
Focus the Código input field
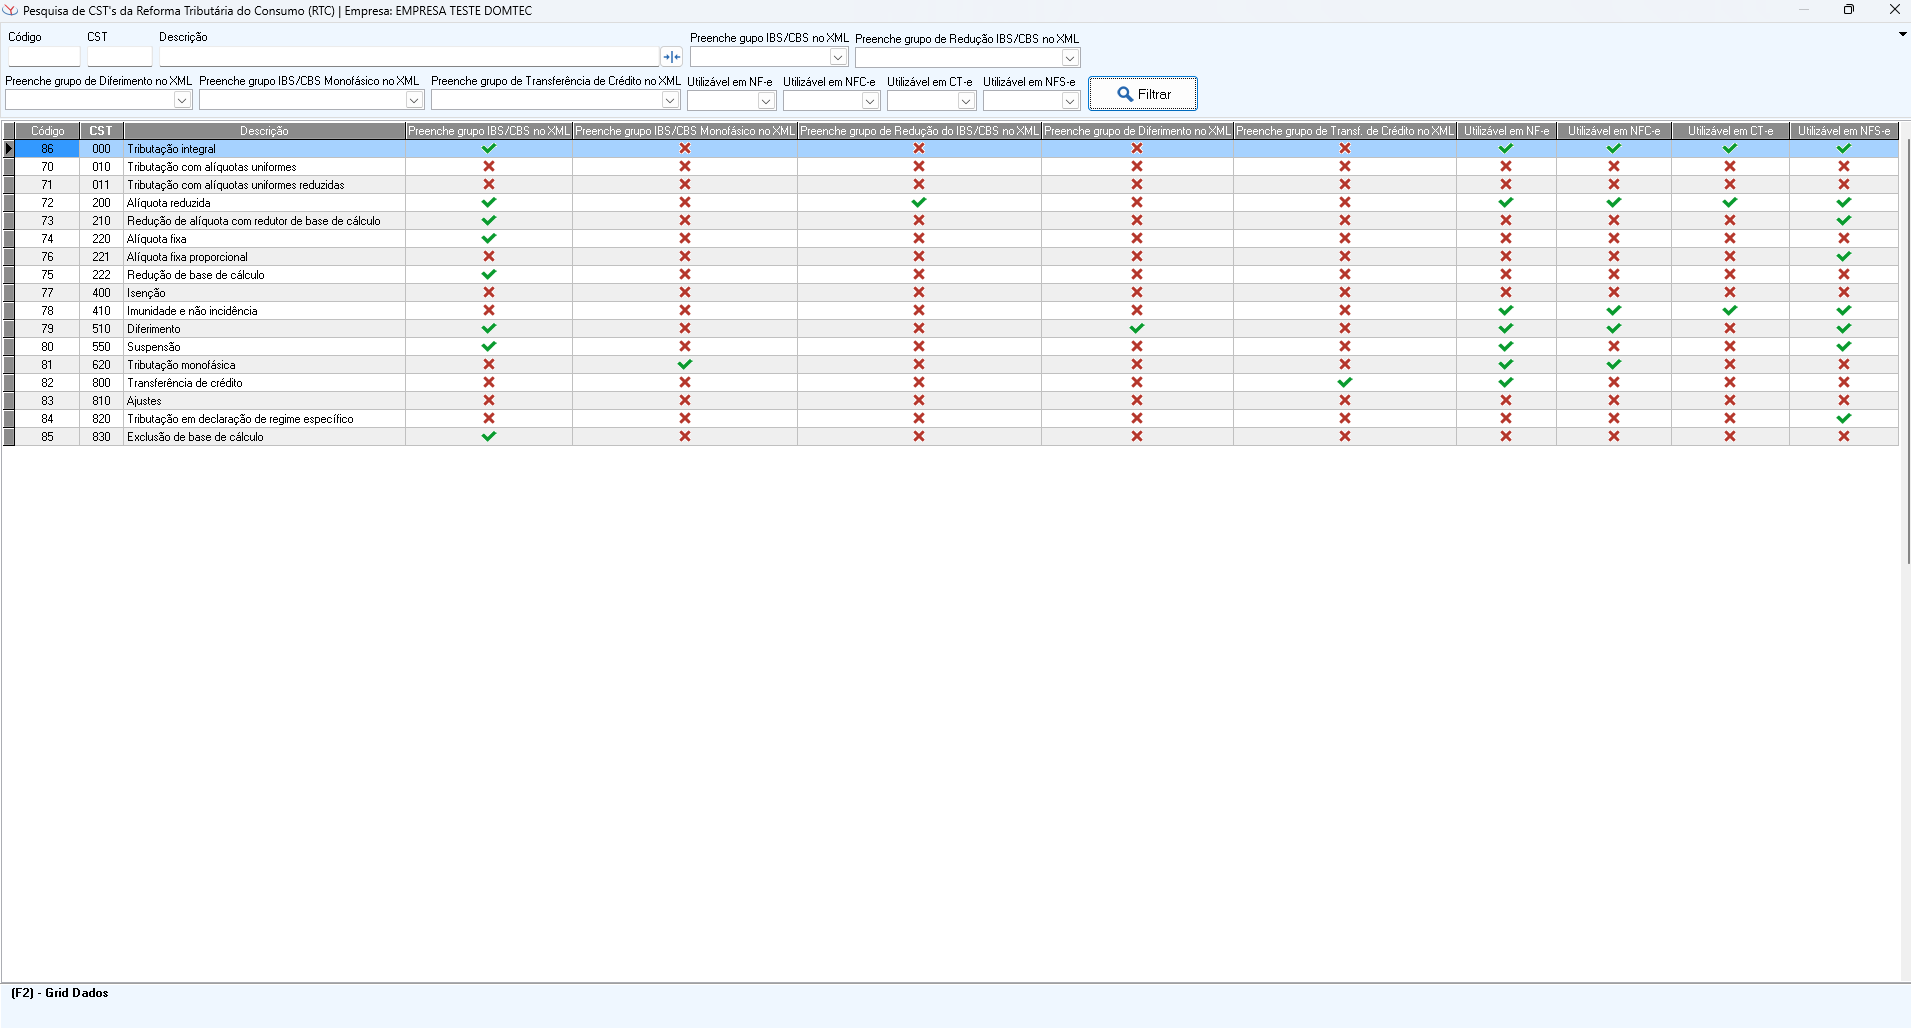pos(44,57)
